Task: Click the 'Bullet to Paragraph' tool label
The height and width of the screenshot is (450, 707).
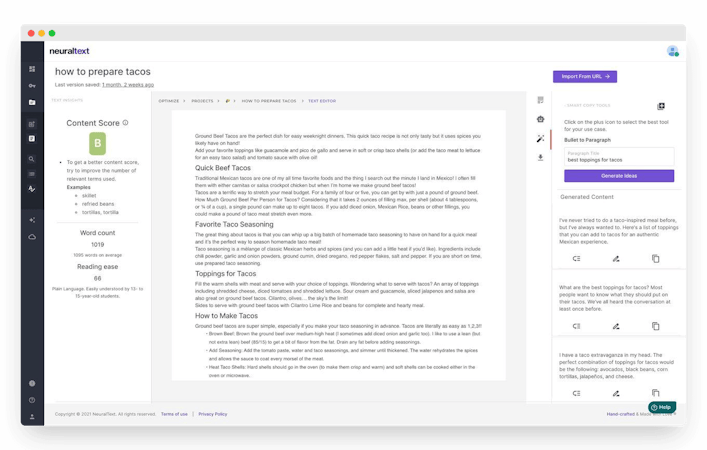Action: click(587, 140)
